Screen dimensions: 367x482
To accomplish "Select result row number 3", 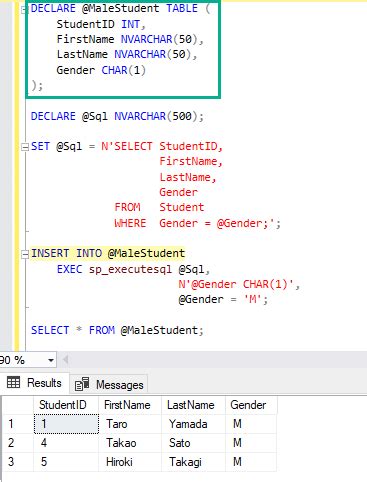I will tap(17, 462).
